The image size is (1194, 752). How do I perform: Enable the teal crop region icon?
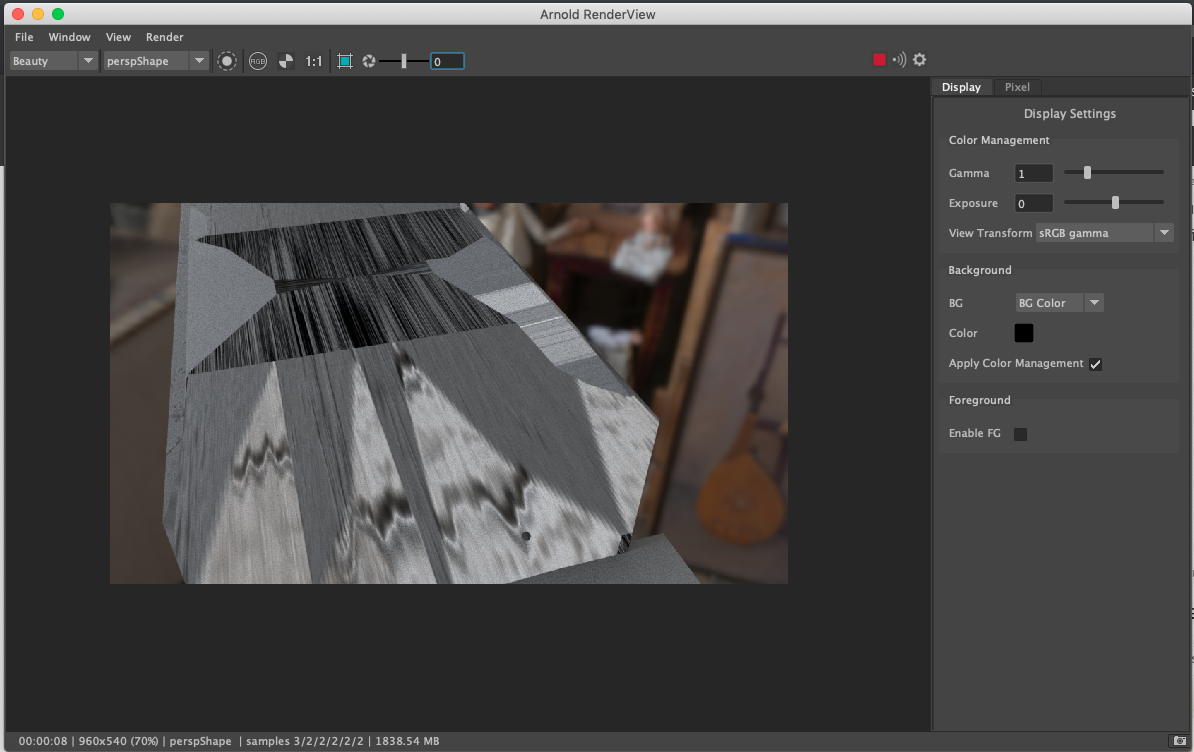click(344, 60)
